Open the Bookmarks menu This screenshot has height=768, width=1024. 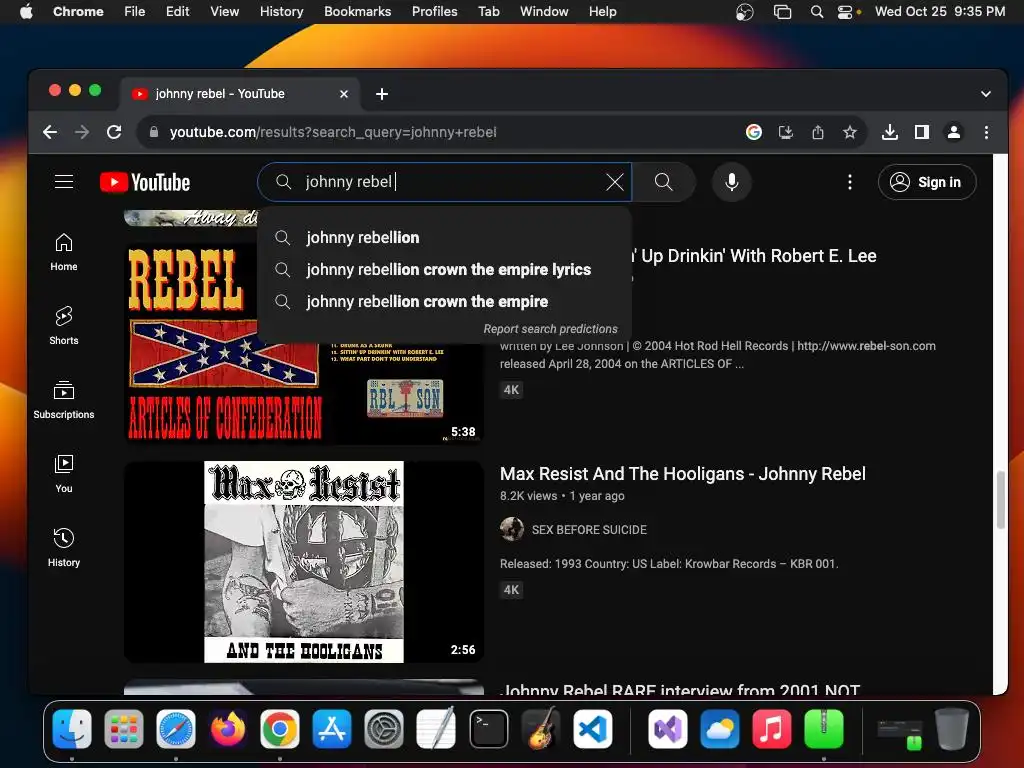click(358, 11)
